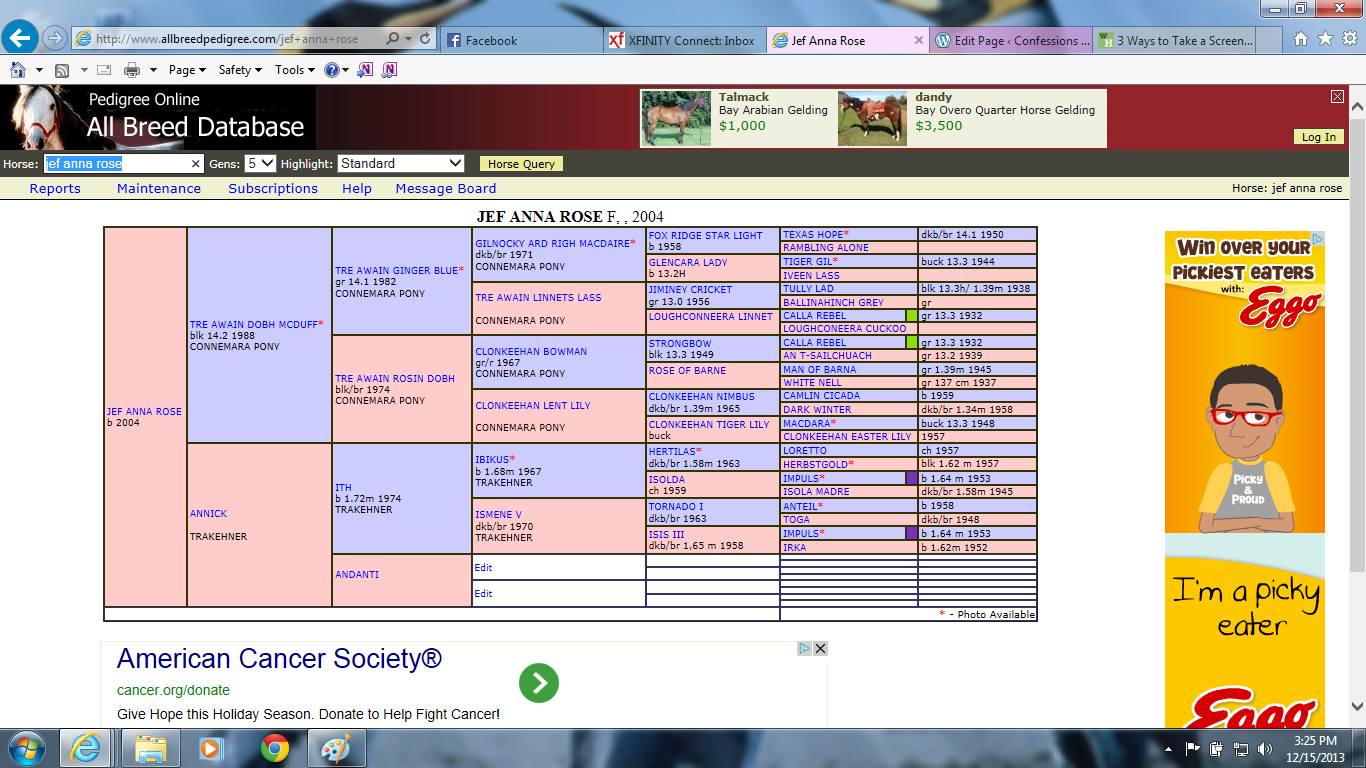Open the Favorites star icon
1366x768 pixels.
[1324, 40]
